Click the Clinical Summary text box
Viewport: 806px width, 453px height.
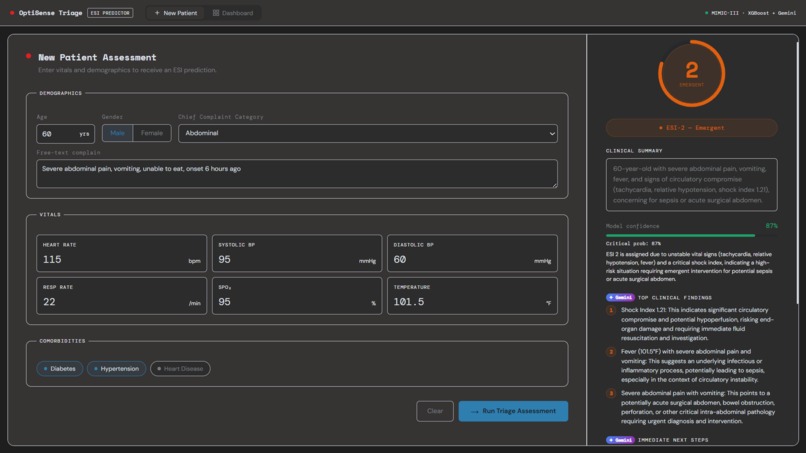(x=691, y=185)
